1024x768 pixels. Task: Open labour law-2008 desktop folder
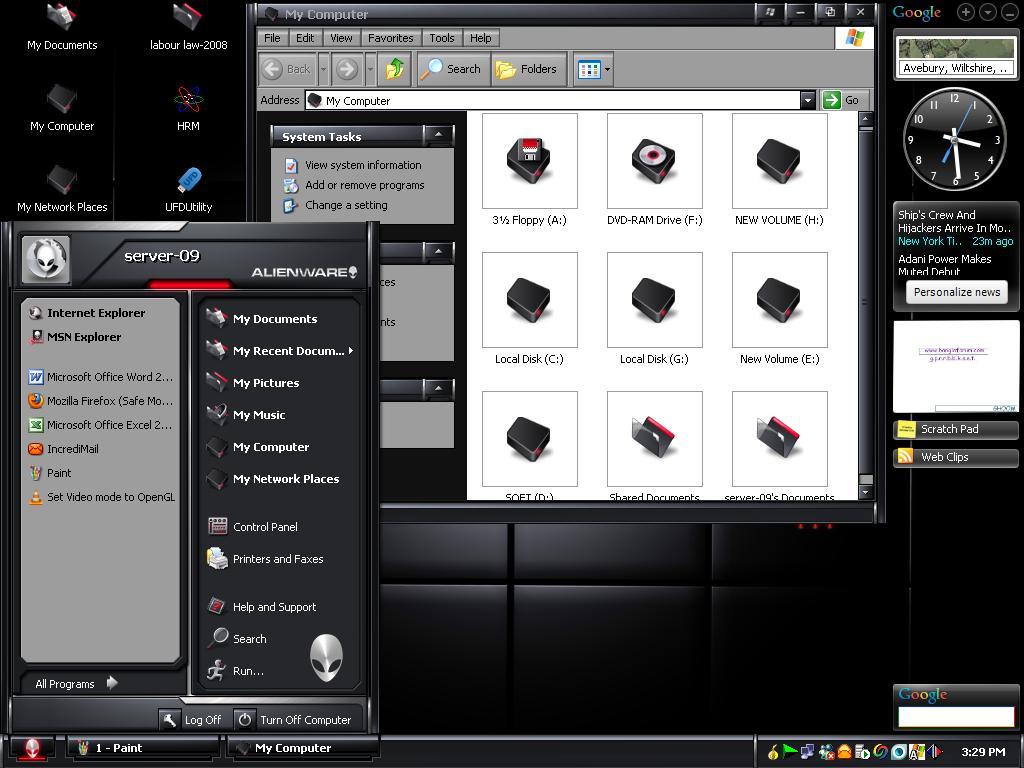188,27
